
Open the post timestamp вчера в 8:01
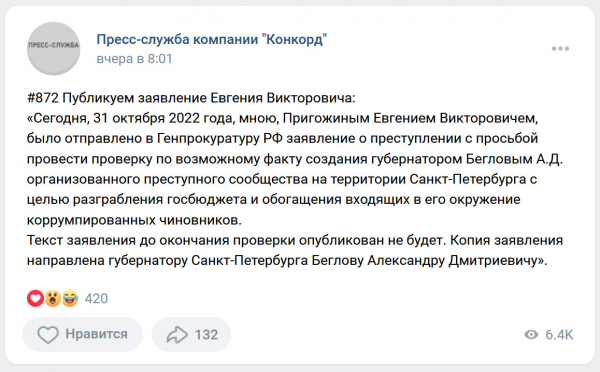point(134,59)
